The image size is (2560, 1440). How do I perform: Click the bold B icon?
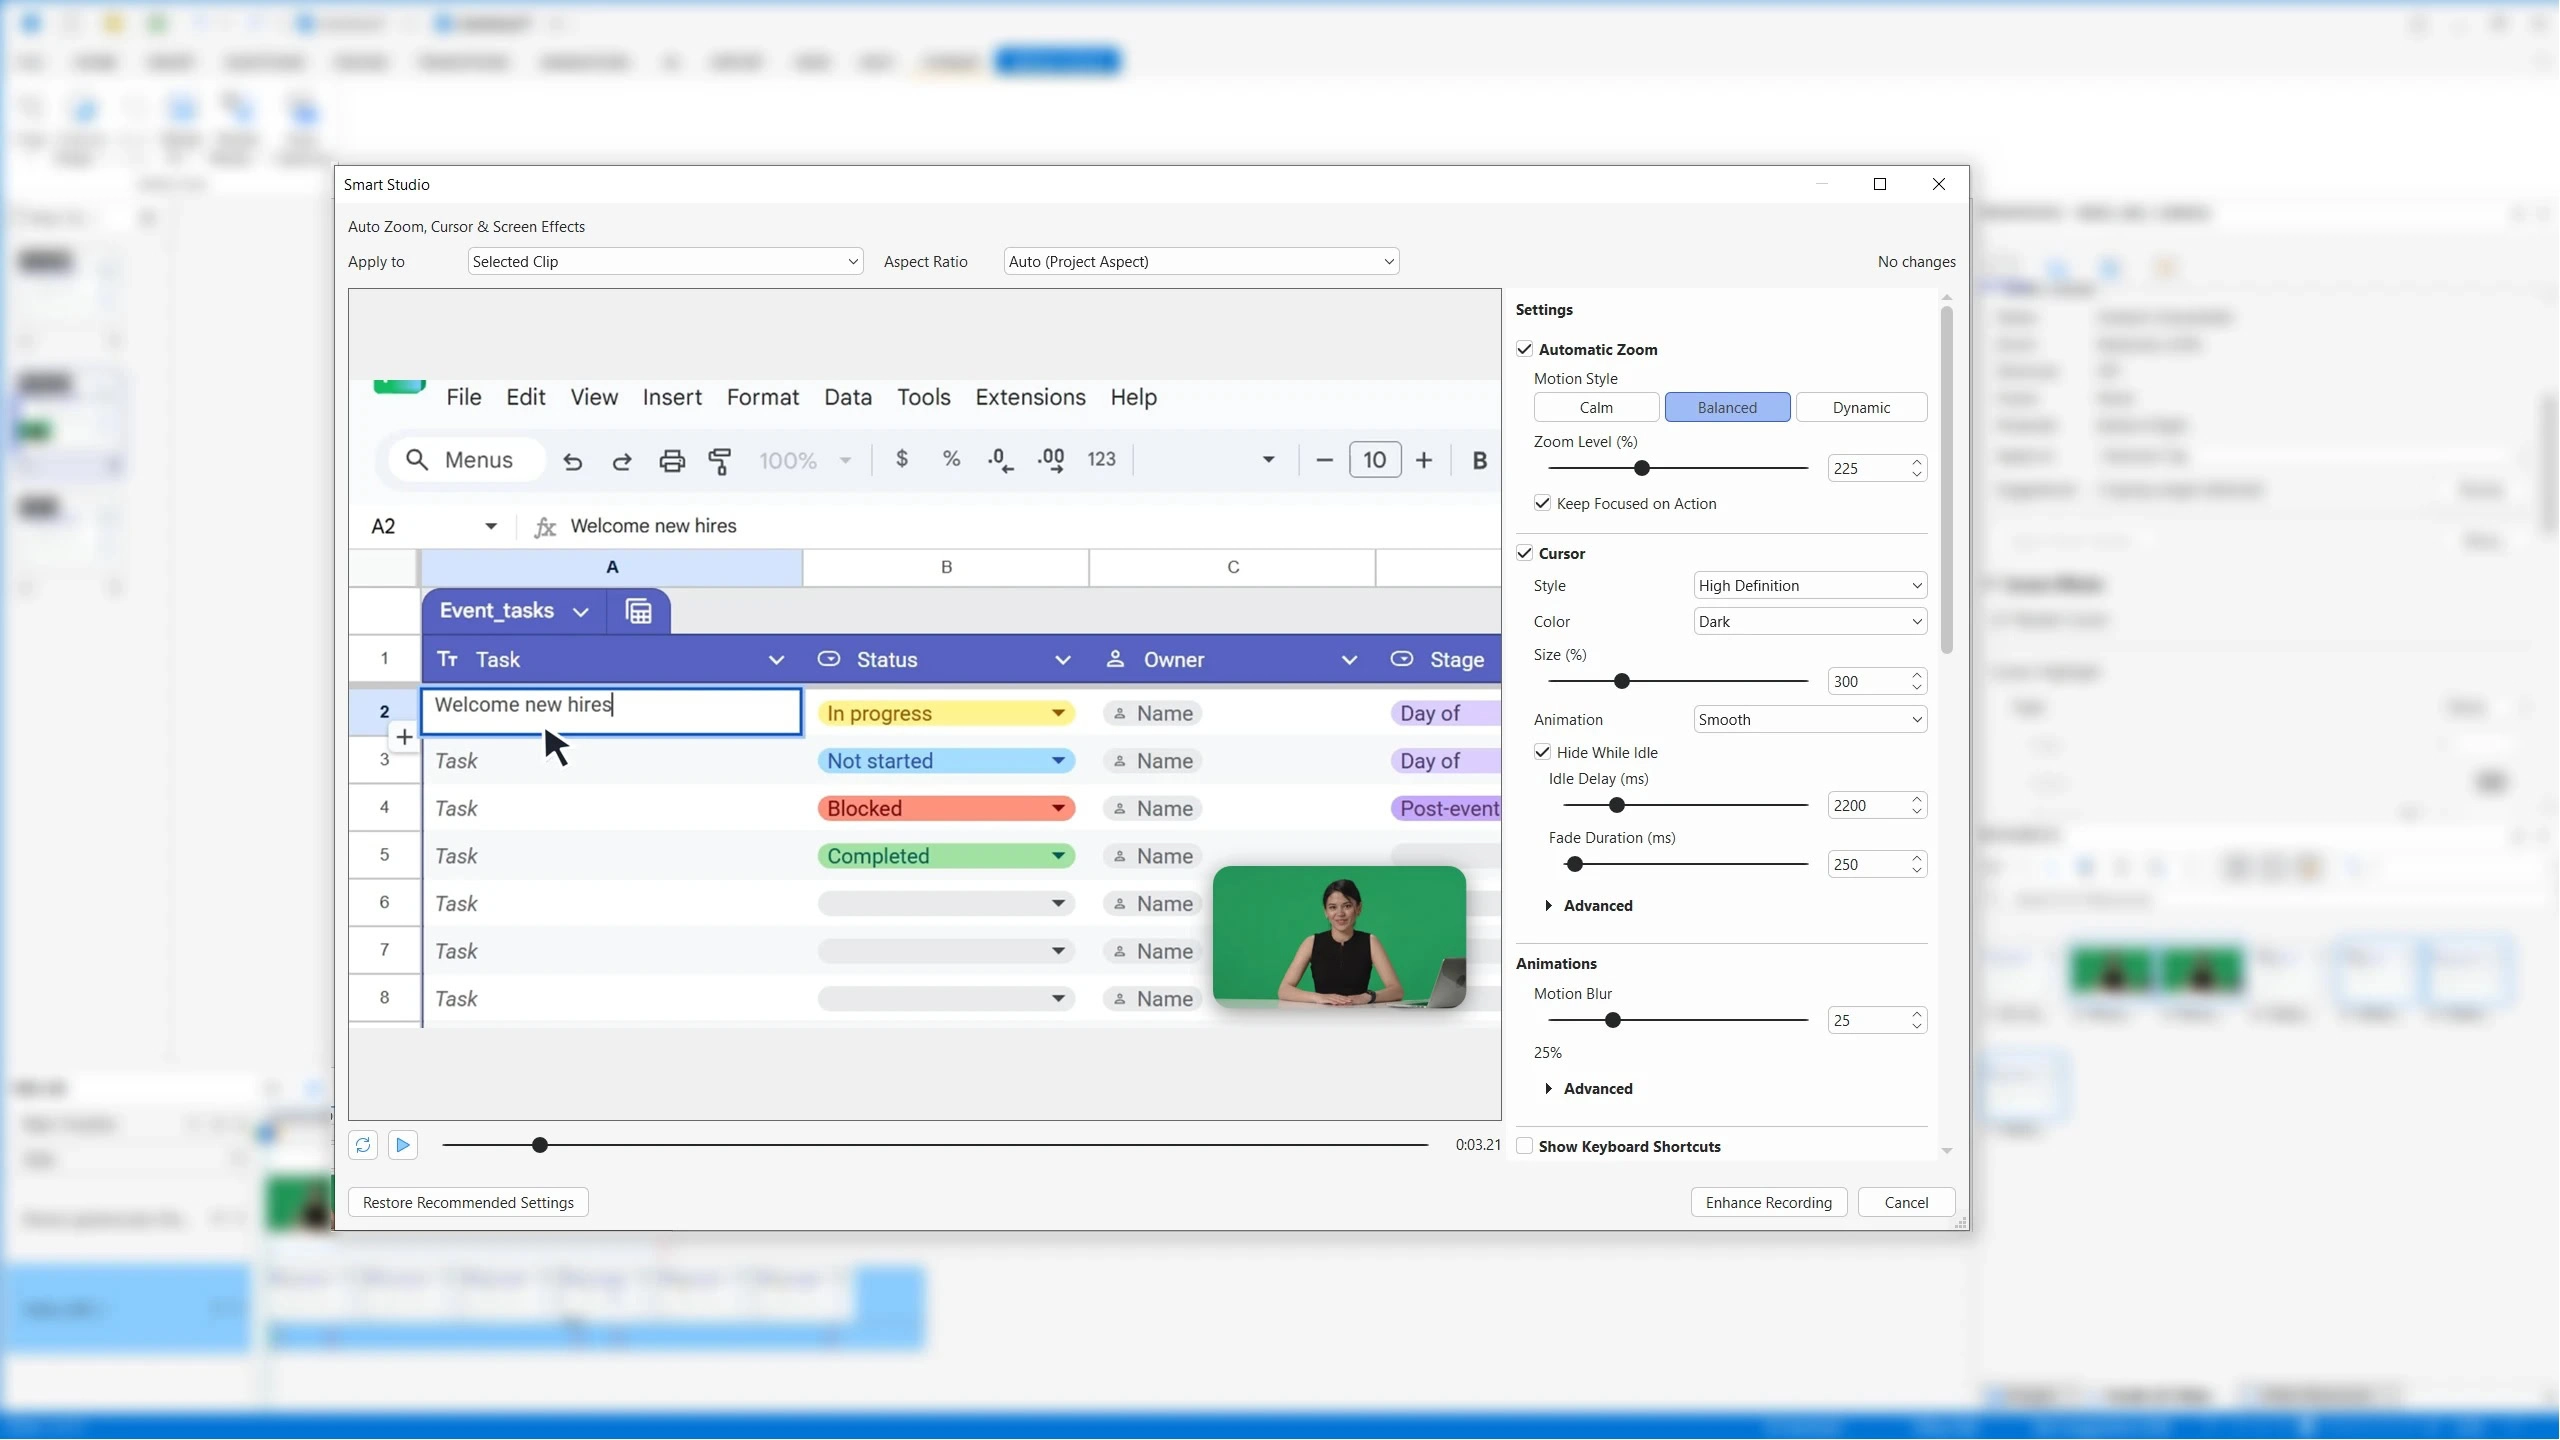click(x=1479, y=461)
